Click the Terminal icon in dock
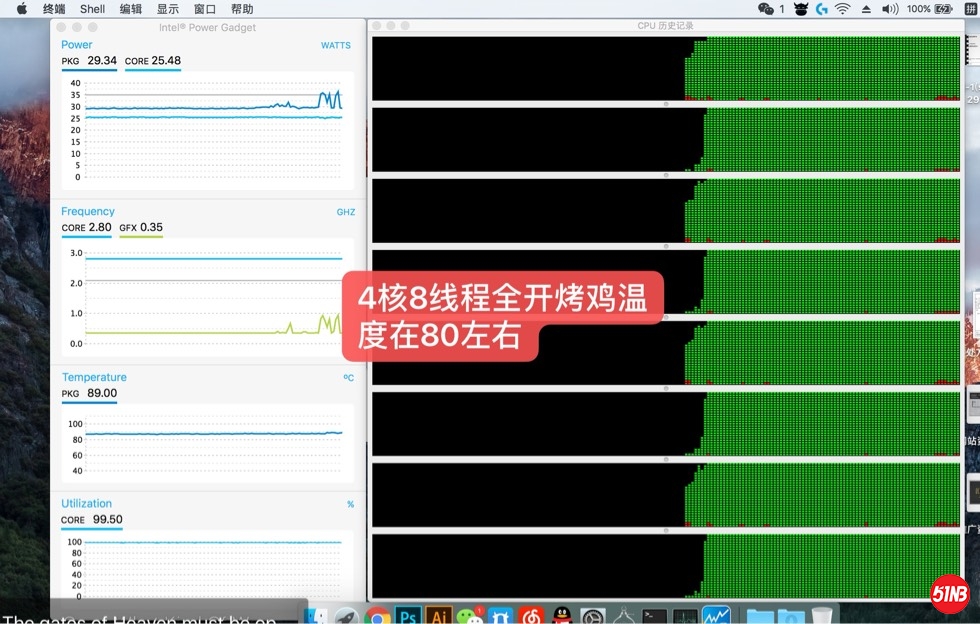Viewport: 980px width, 624px height. 655,616
